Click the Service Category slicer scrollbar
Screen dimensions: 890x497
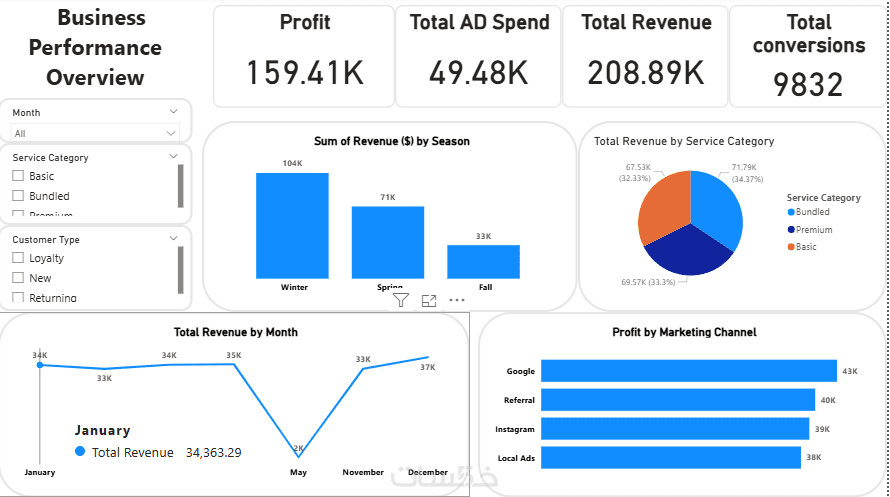pyautogui.click(x=180, y=186)
